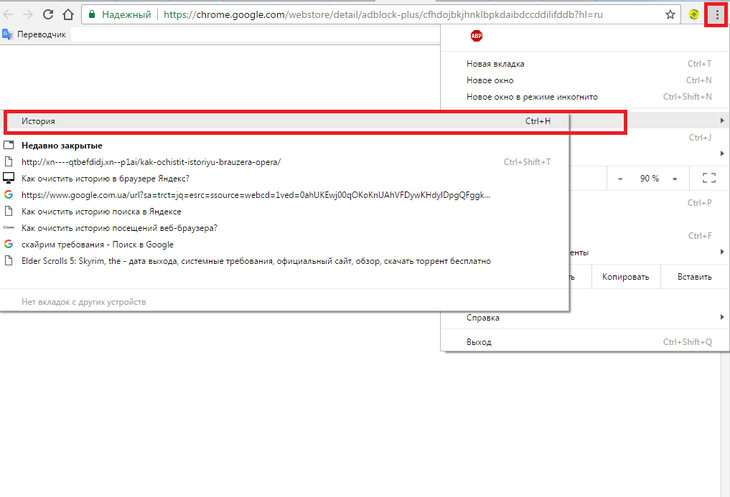Bookmark this page with the star icon
This screenshot has height=497, width=730.
coord(670,16)
